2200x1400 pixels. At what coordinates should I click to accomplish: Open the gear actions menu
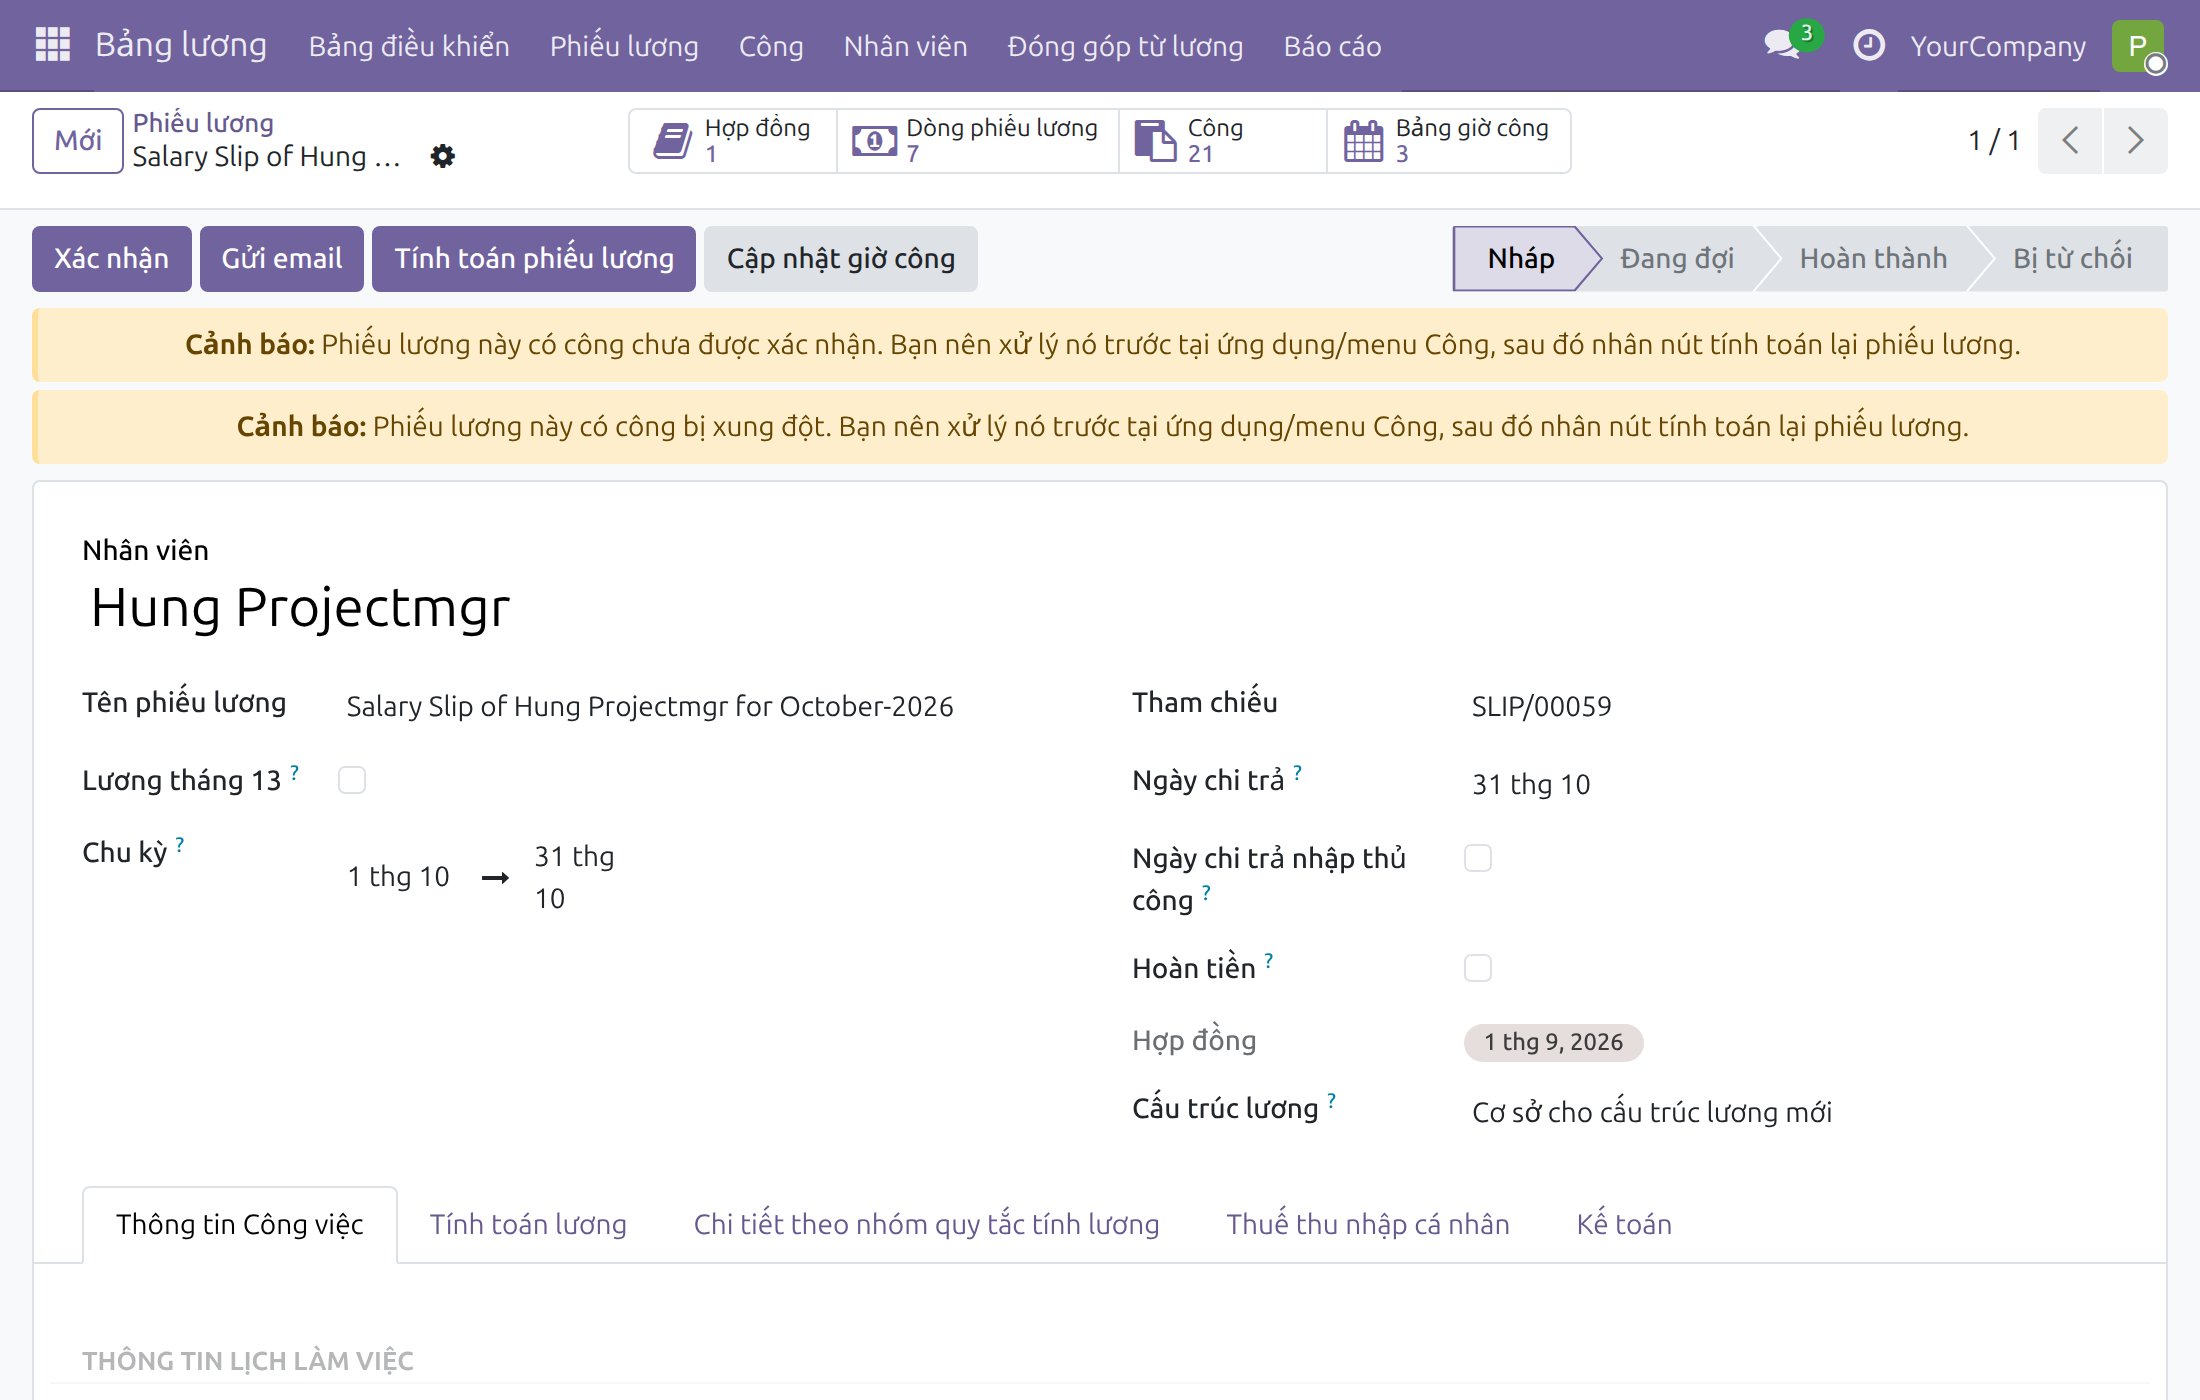442,157
